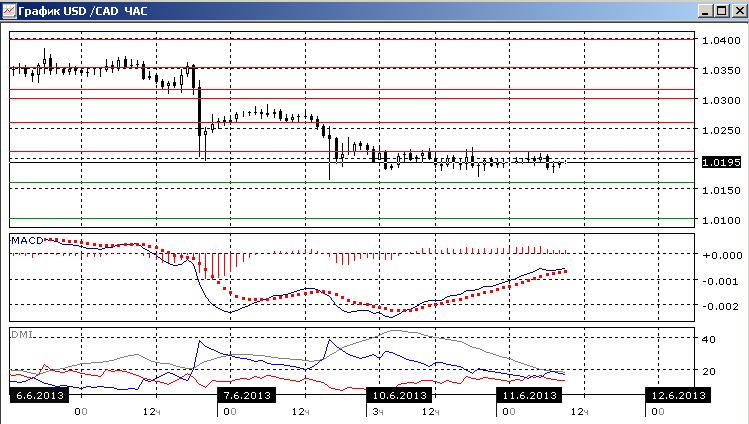Click the 40 level on DMI scale
Image resolution: width=749 pixels, height=424 pixels.
coord(708,339)
